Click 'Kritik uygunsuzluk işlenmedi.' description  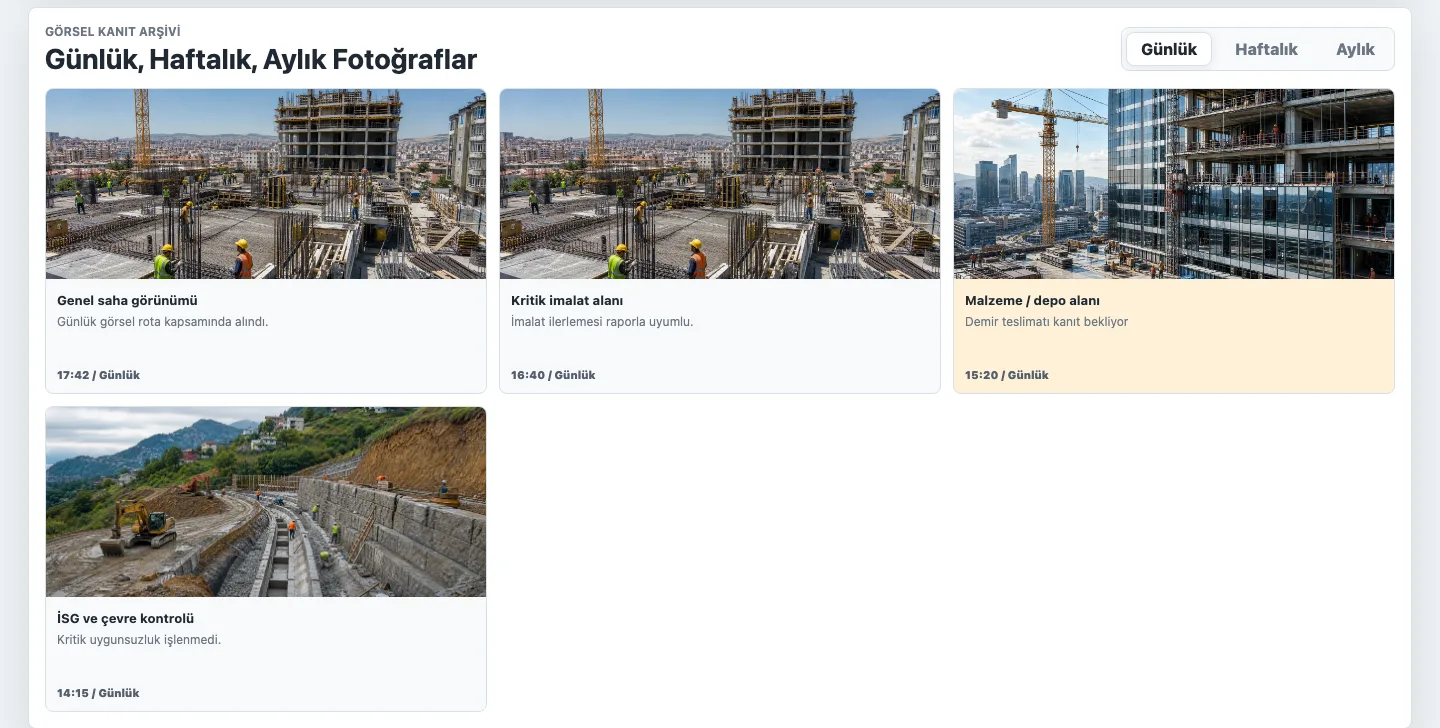[139, 640]
